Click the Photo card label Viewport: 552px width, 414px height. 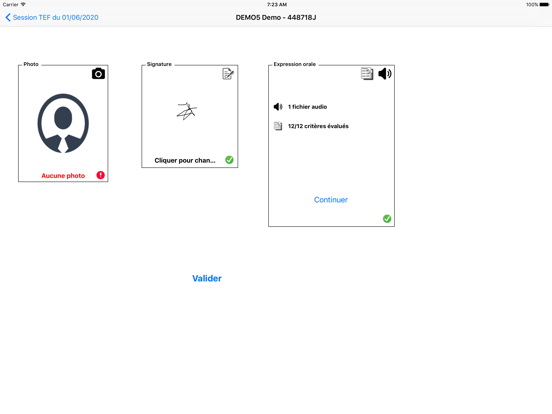point(31,64)
